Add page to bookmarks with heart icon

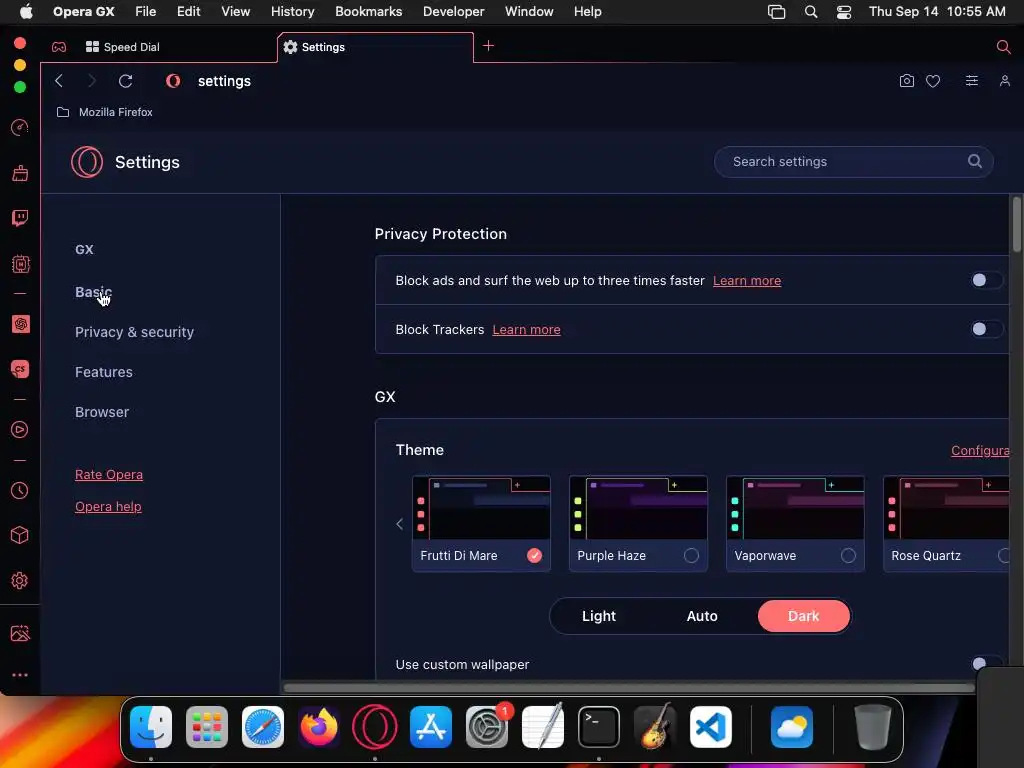933,81
